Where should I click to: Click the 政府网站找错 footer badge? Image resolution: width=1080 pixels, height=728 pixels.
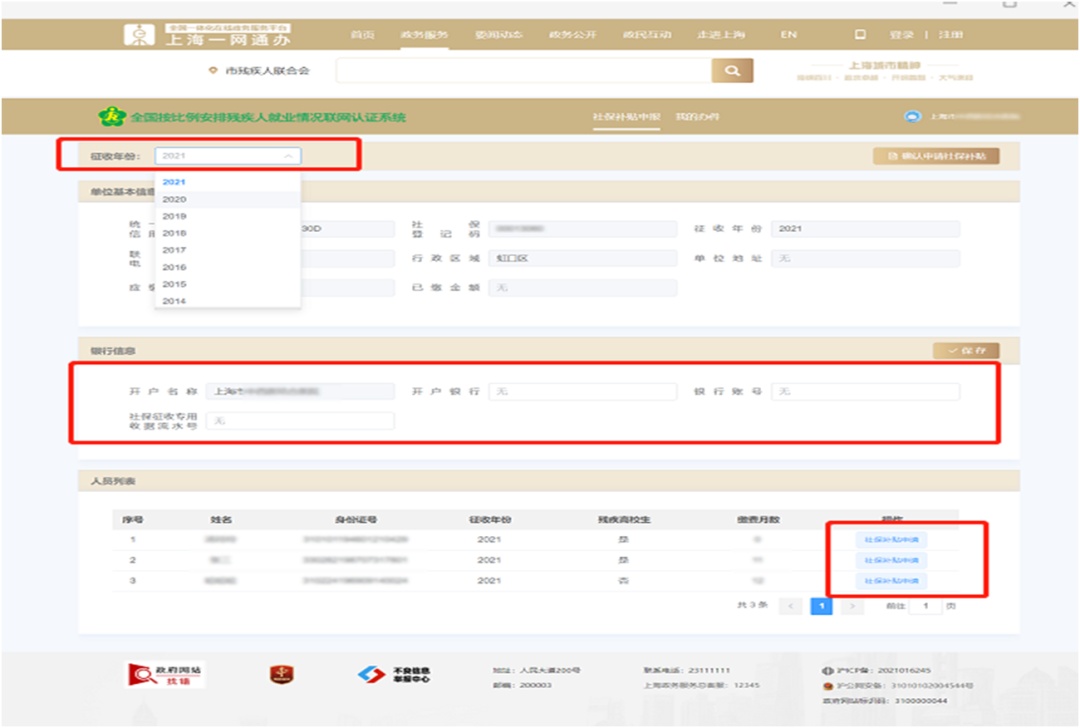click(165, 675)
